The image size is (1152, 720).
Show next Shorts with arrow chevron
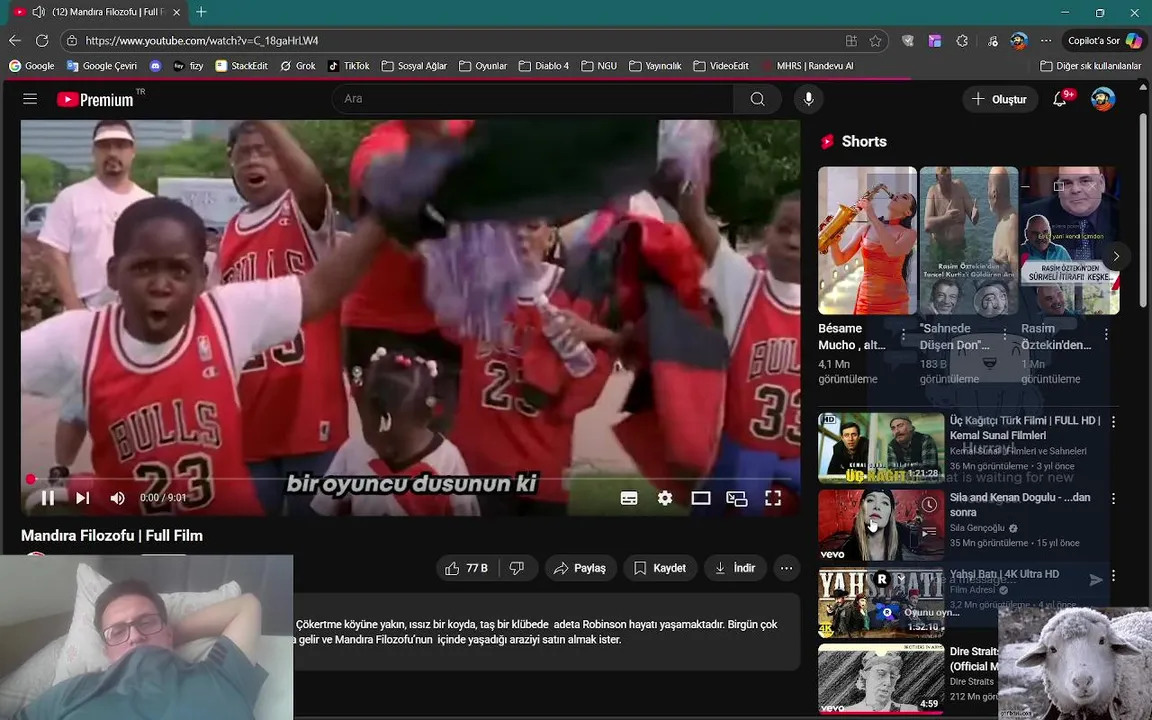1115,256
